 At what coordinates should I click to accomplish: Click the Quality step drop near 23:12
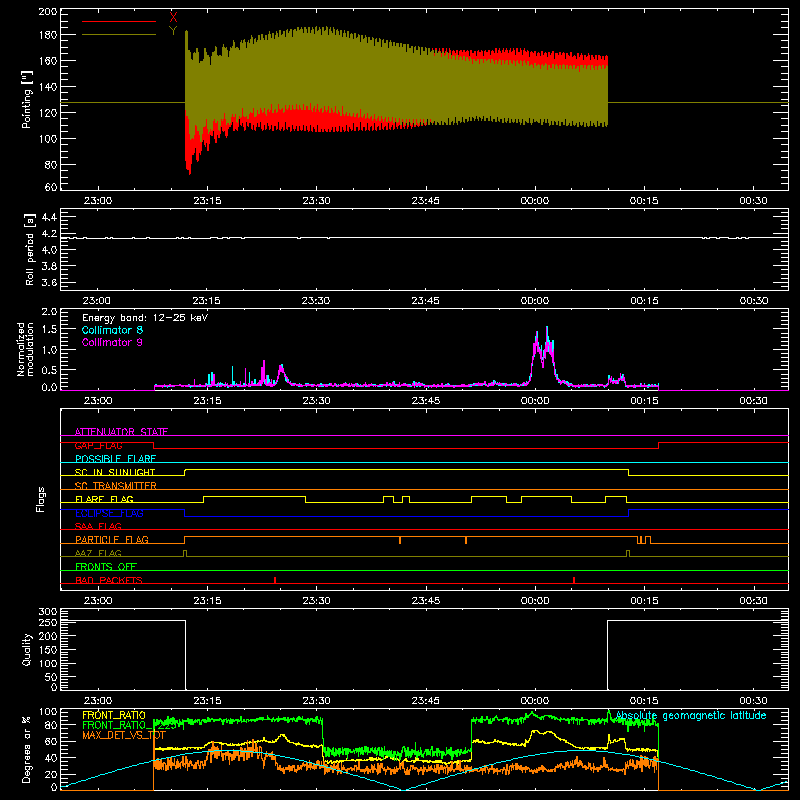click(x=185, y=655)
